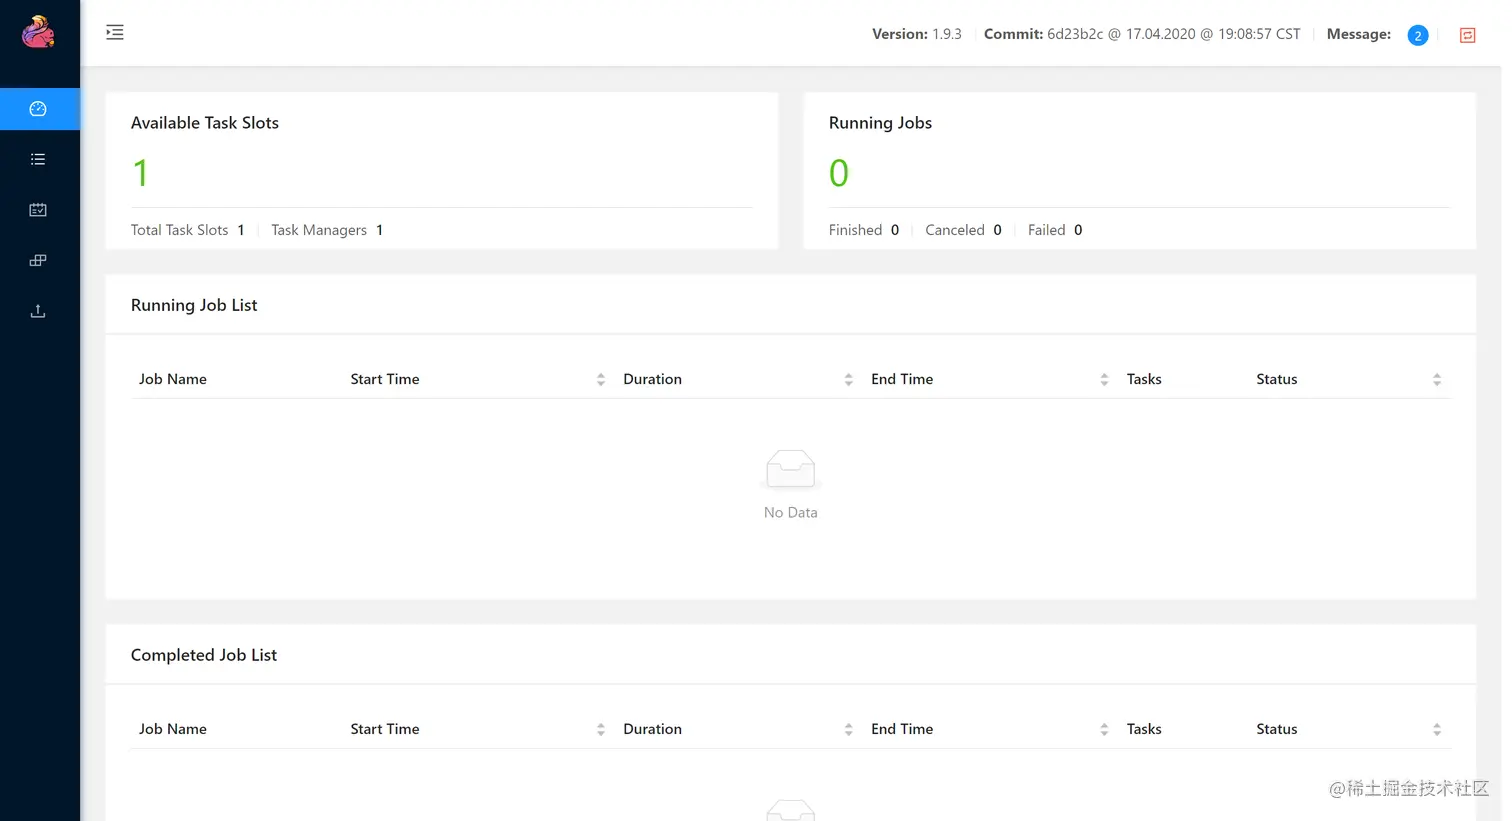Sort Completed Job List by Status

coord(1436,730)
